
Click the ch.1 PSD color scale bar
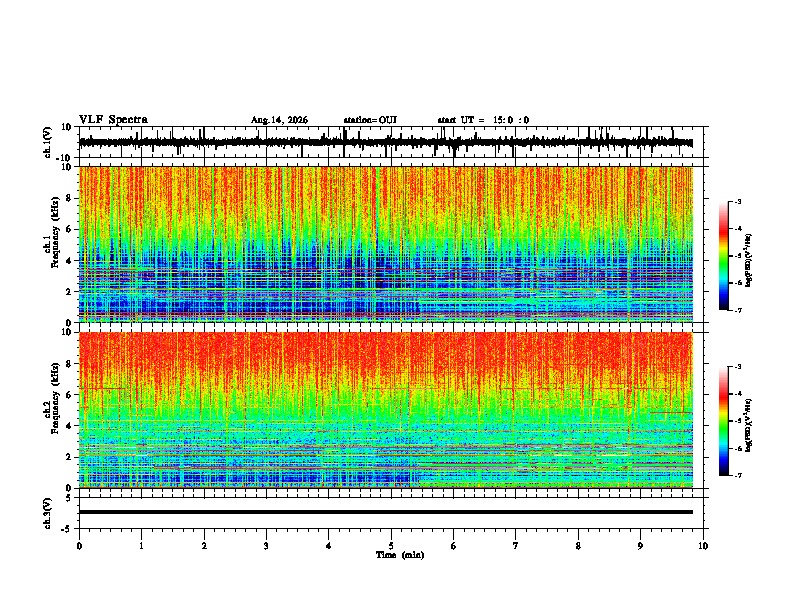pyautogui.click(x=724, y=256)
